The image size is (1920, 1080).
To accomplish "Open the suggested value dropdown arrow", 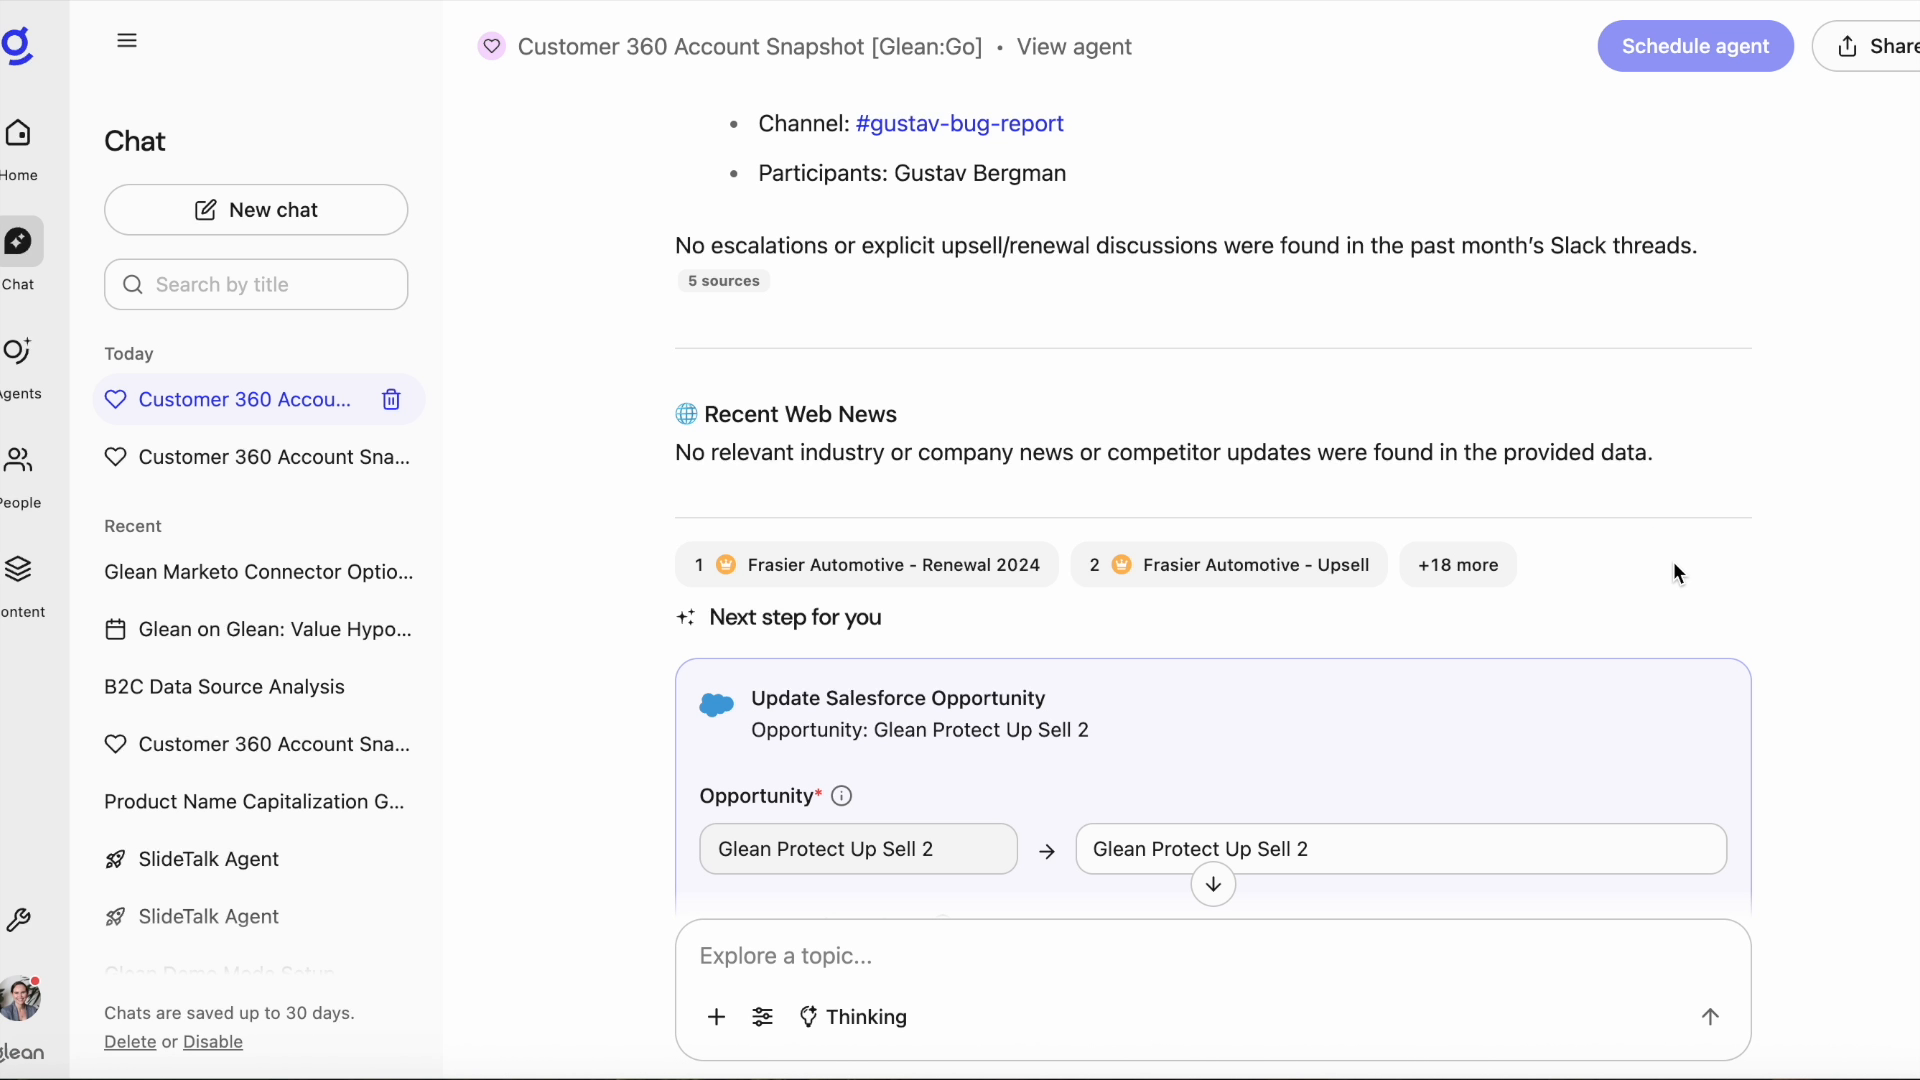I will [1212, 885].
